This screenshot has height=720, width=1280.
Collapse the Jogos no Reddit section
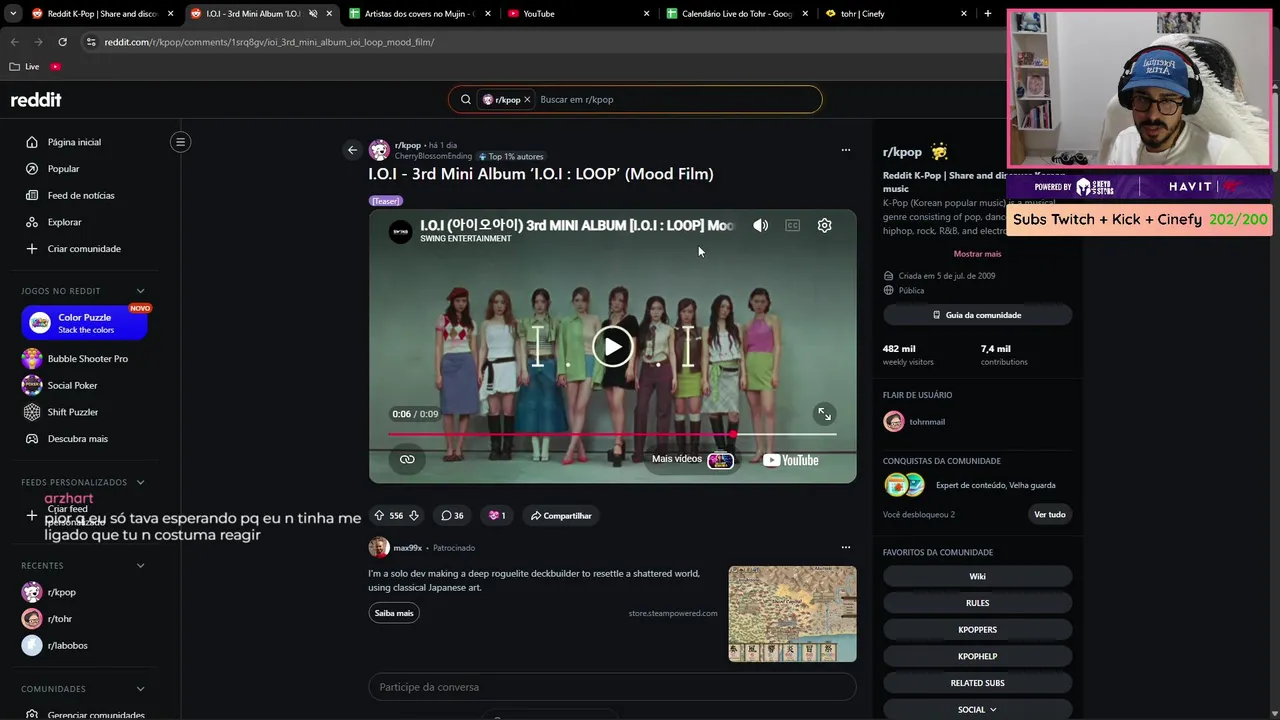point(140,291)
